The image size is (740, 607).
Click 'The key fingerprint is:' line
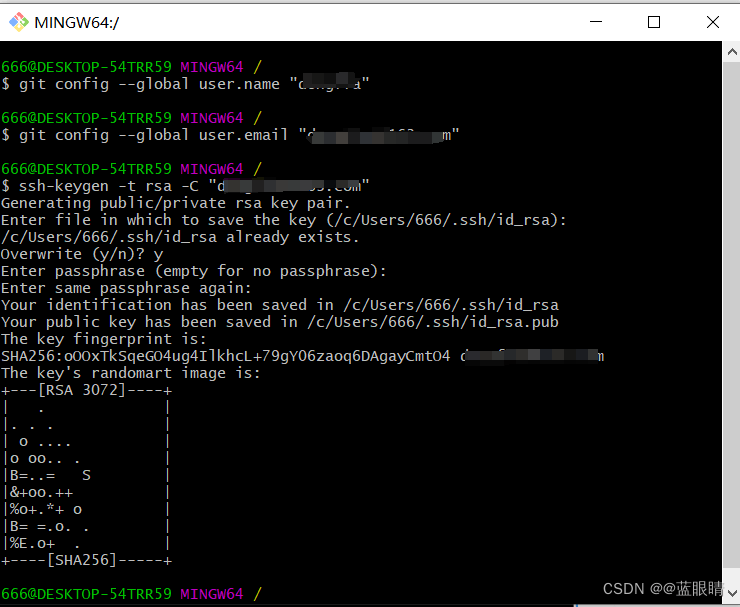point(104,339)
